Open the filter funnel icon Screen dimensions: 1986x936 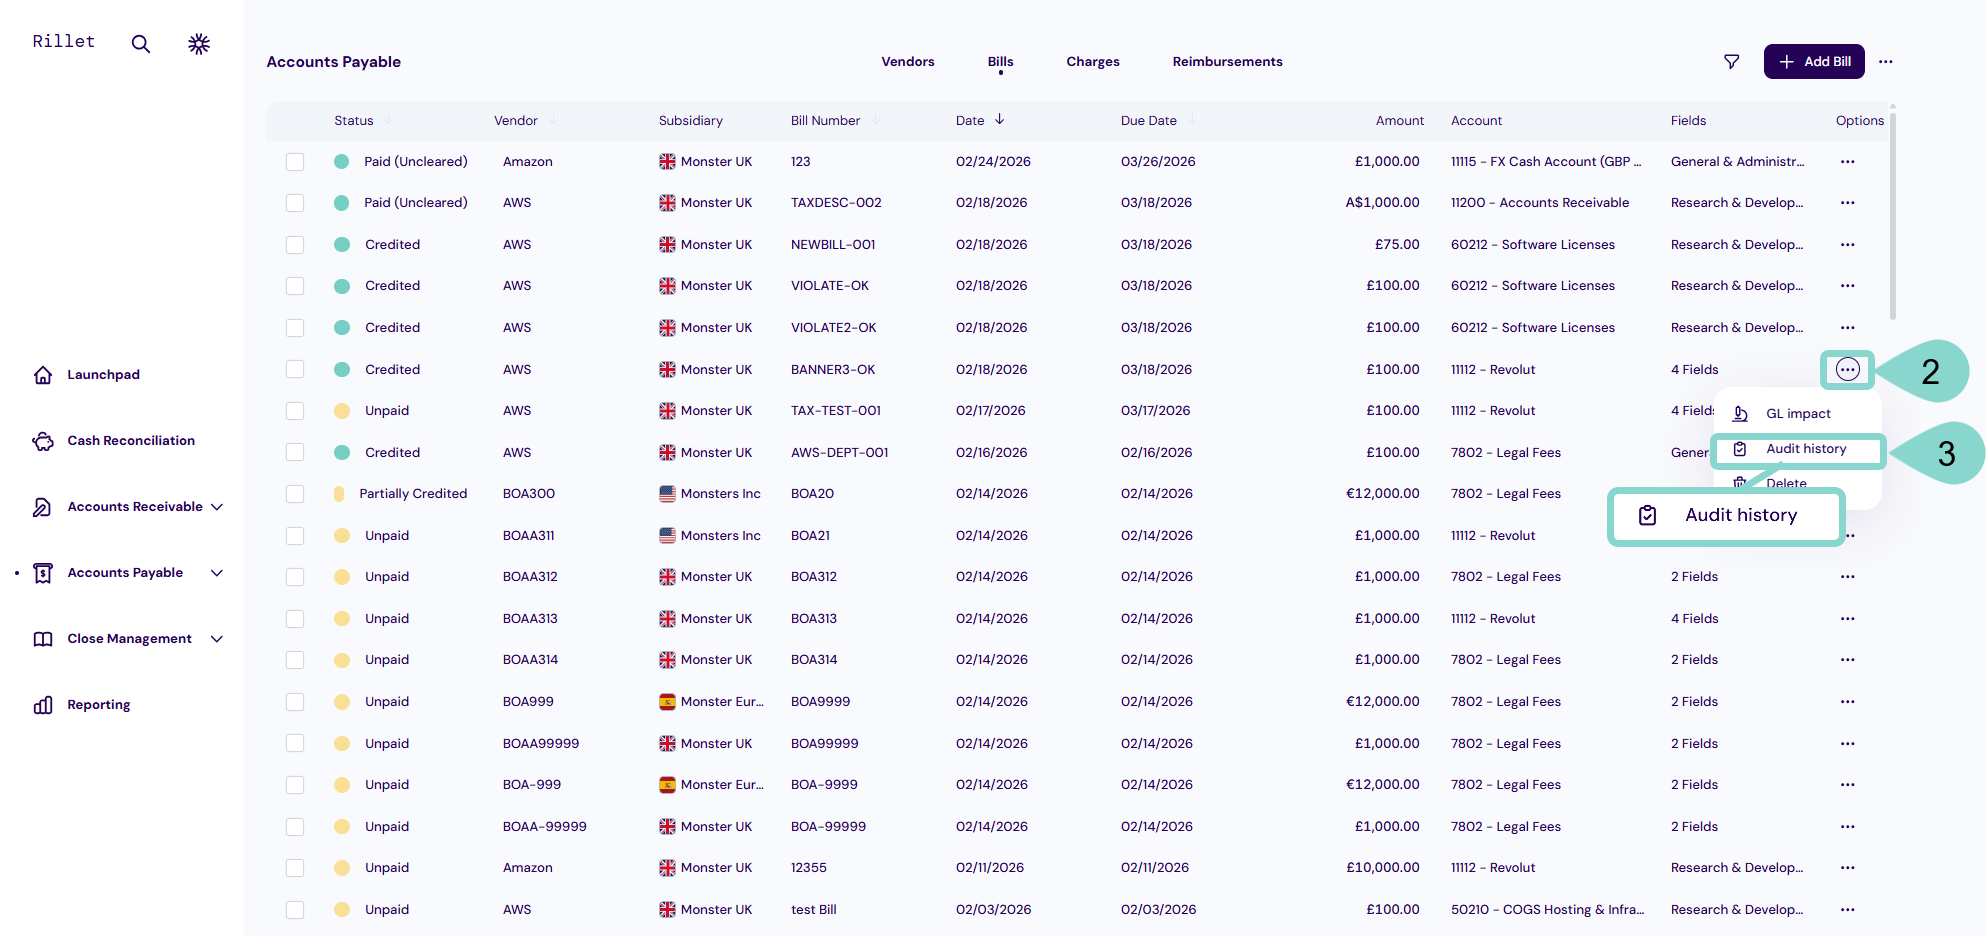click(x=1732, y=62)
